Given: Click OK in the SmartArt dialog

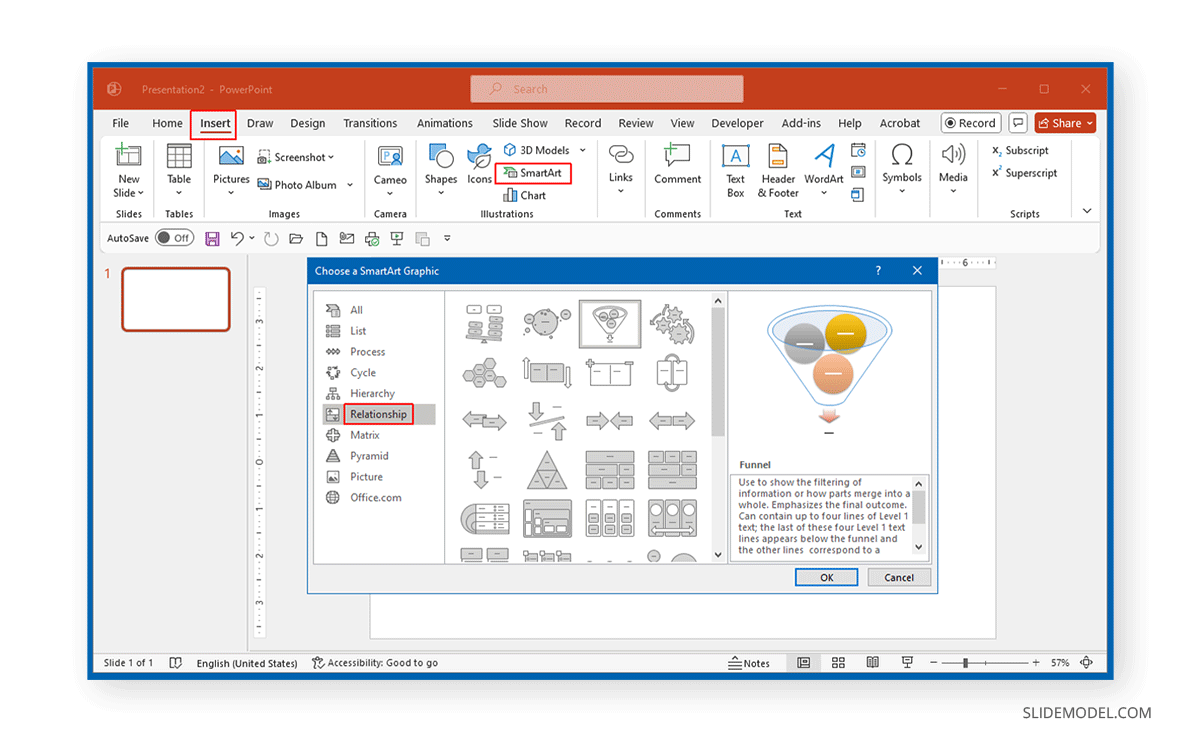Looking at the screenshot, I should 827,577.
